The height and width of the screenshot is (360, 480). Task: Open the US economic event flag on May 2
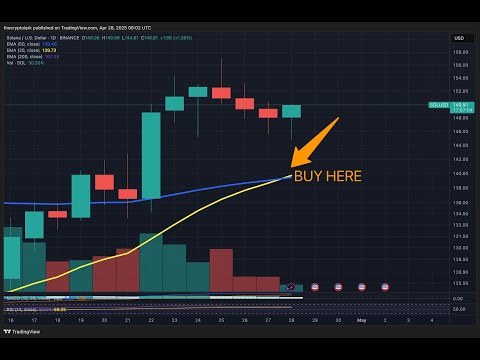(x=385, y=287)
